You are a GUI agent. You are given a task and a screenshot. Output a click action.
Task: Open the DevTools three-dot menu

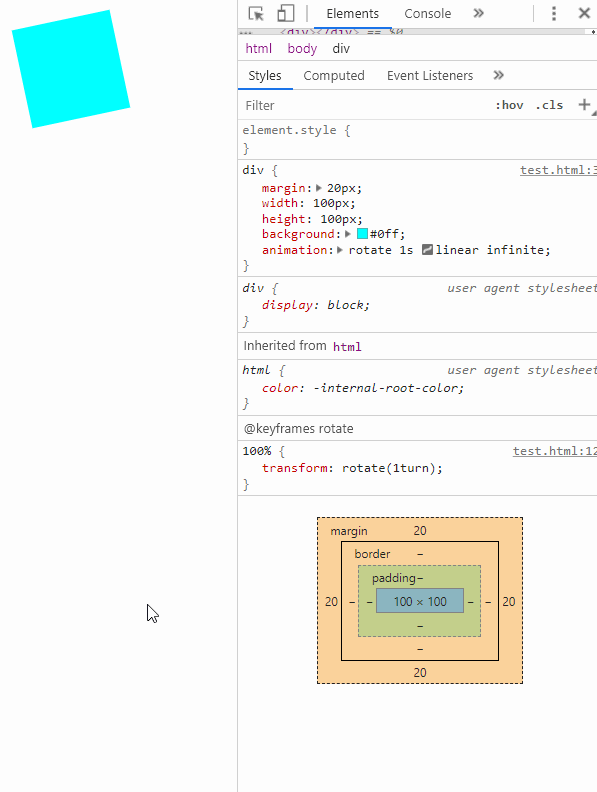[554, 13]
